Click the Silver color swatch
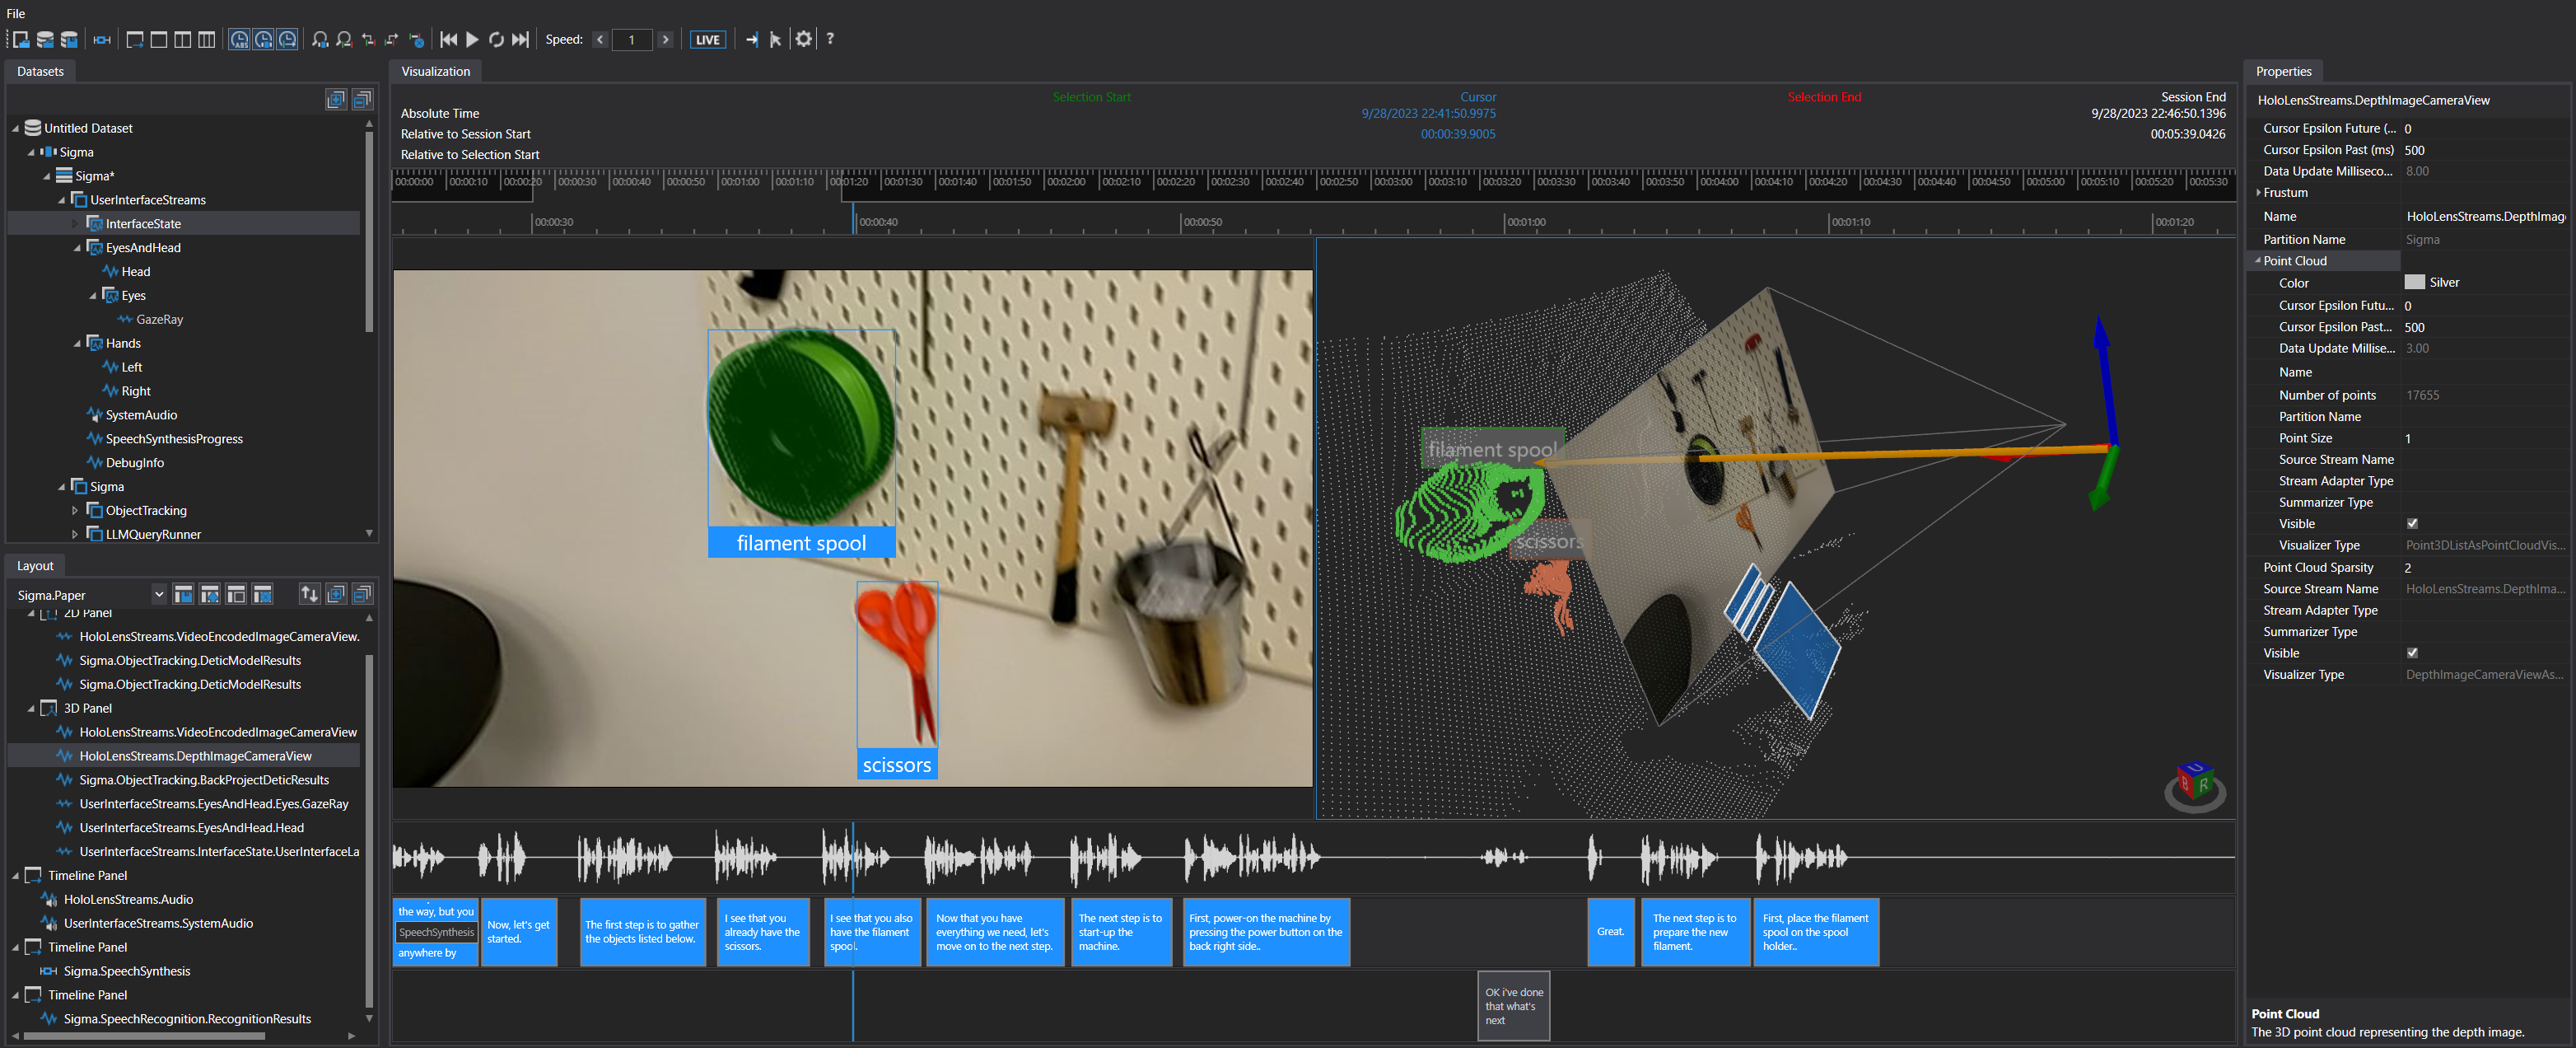The width and height of the screenshot is (2576, 1048). click(x=2414, y=282)
